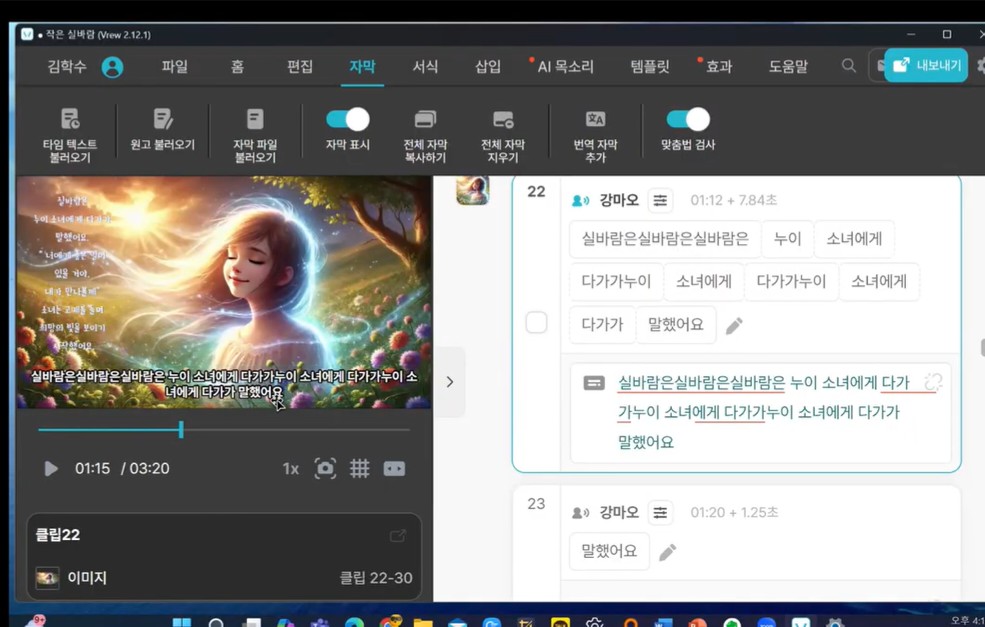
Task: Click the 전체 자막 복사하기 icon
Action: tap(425, 119)
